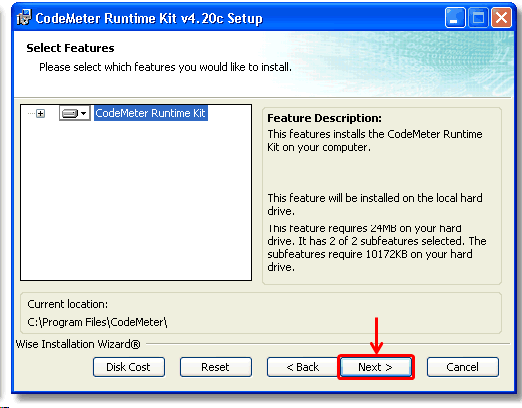Viewport: 522px width, 408px height.
Task: Continue with the Next > button
Action: point(376,367)
